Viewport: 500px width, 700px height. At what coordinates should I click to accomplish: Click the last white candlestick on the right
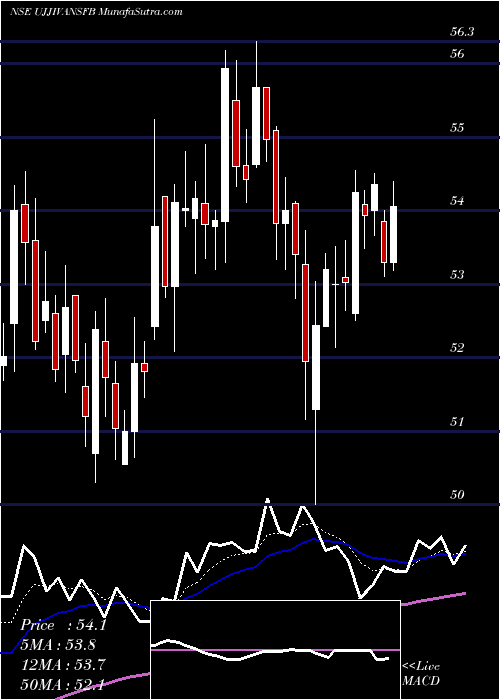pyautogui.click(x=393, y=234)
